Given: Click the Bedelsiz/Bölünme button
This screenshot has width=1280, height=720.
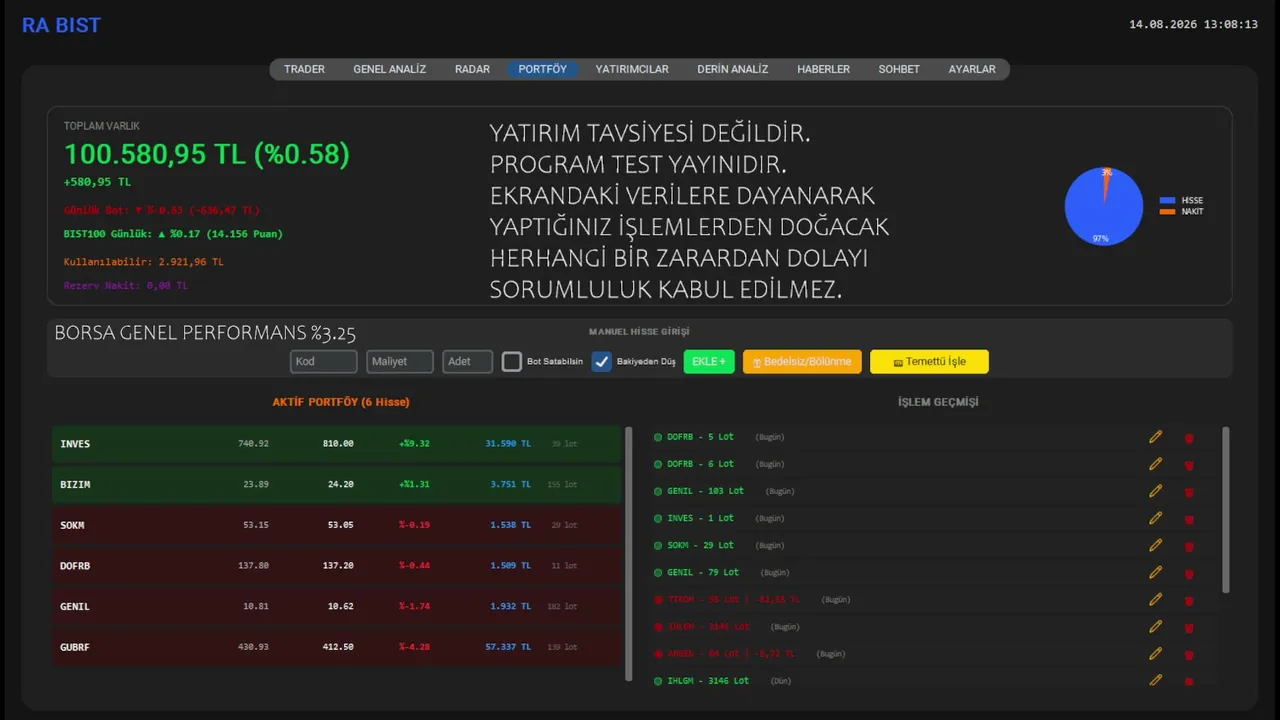Looking at the screenshot, I should 802,361.
